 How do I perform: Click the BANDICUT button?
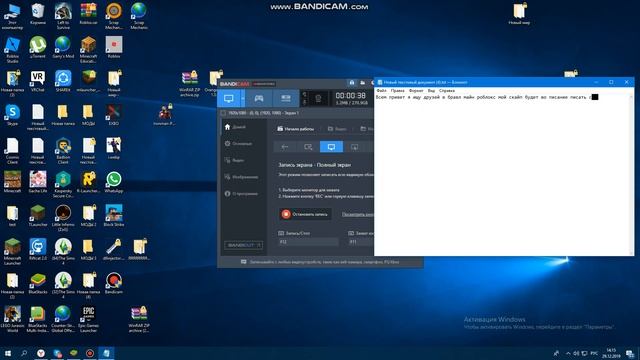(243, 245)
